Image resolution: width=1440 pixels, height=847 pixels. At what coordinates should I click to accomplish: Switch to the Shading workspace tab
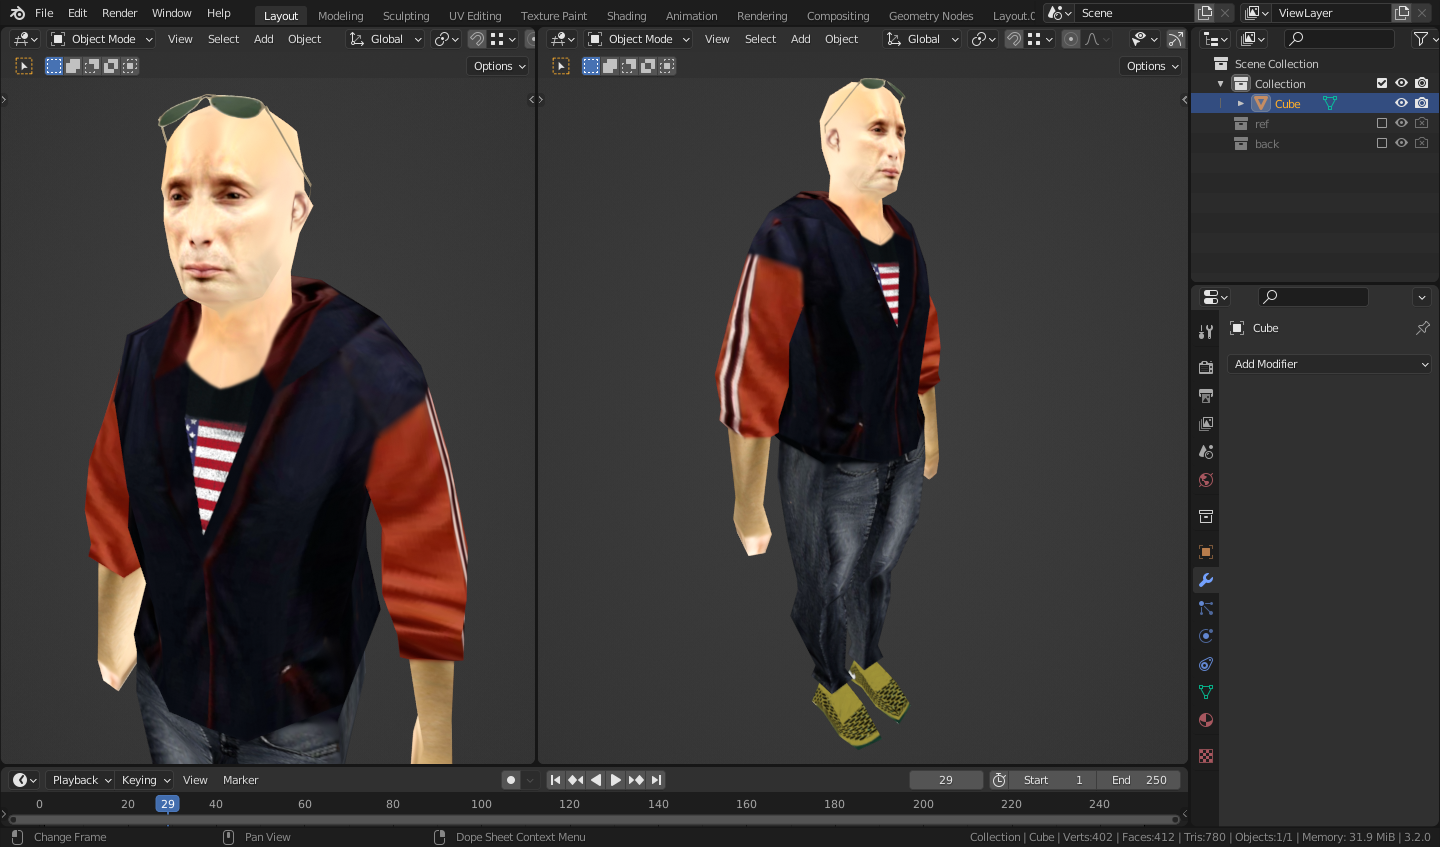[627, 15]
